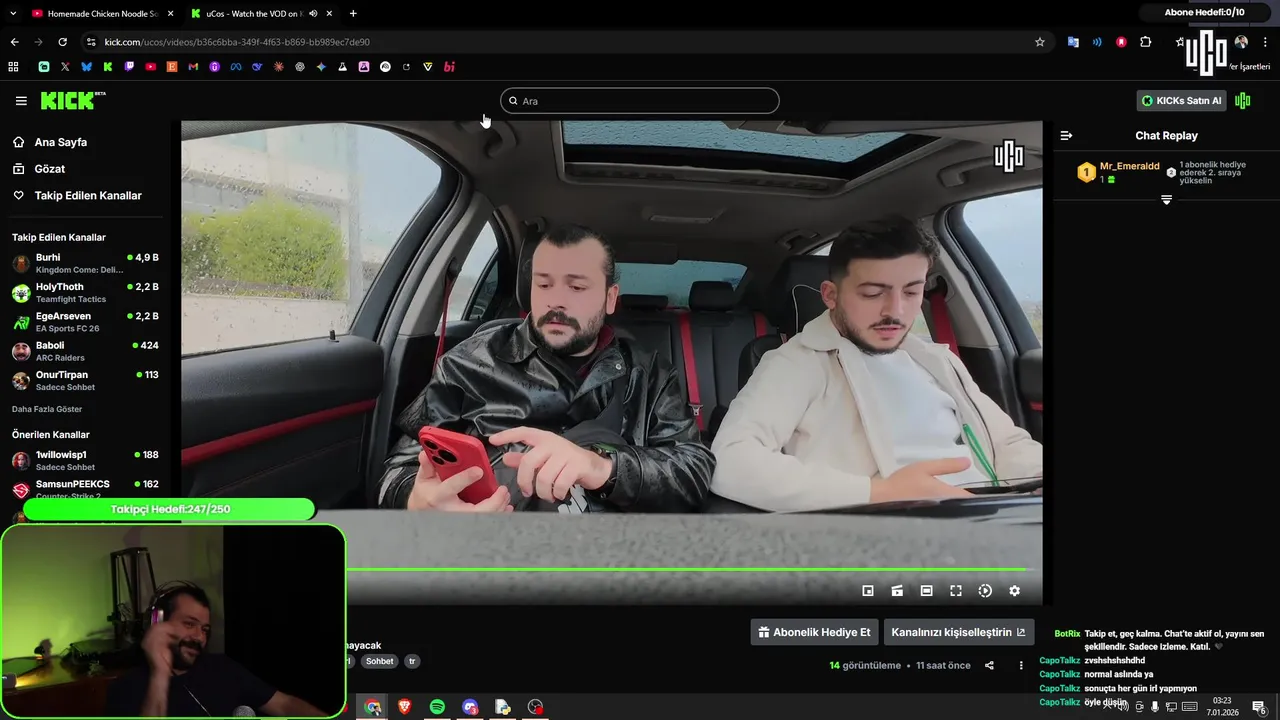The height and width of the screenshot is (720, 1280).
Task: Seek along the green video progress bar
Action: 690,570
